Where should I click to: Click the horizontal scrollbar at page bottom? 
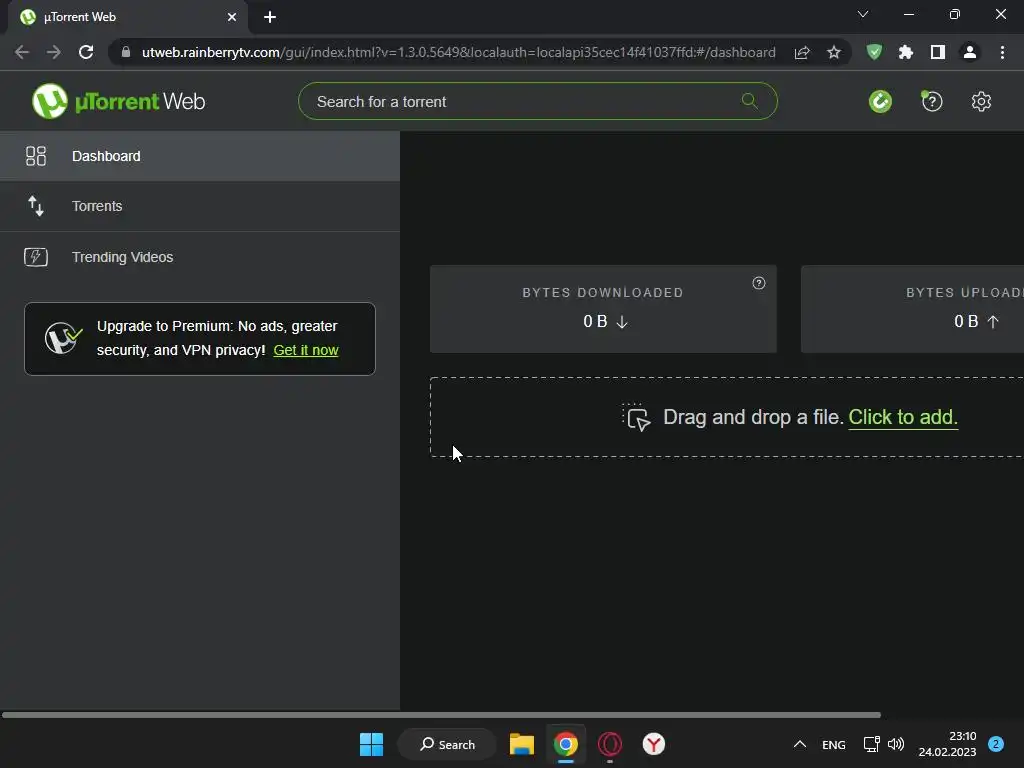click(441, 715)
